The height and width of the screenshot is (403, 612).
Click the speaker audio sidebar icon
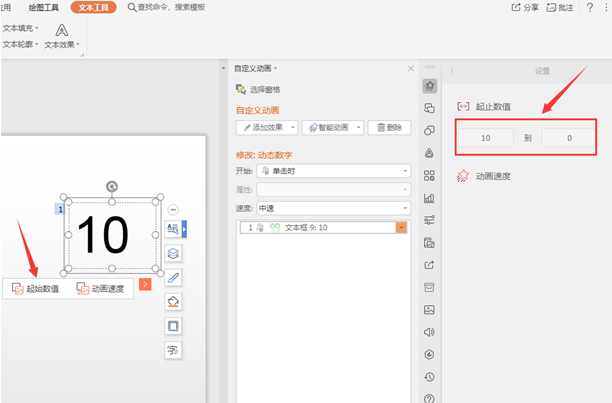pos(429,332)
